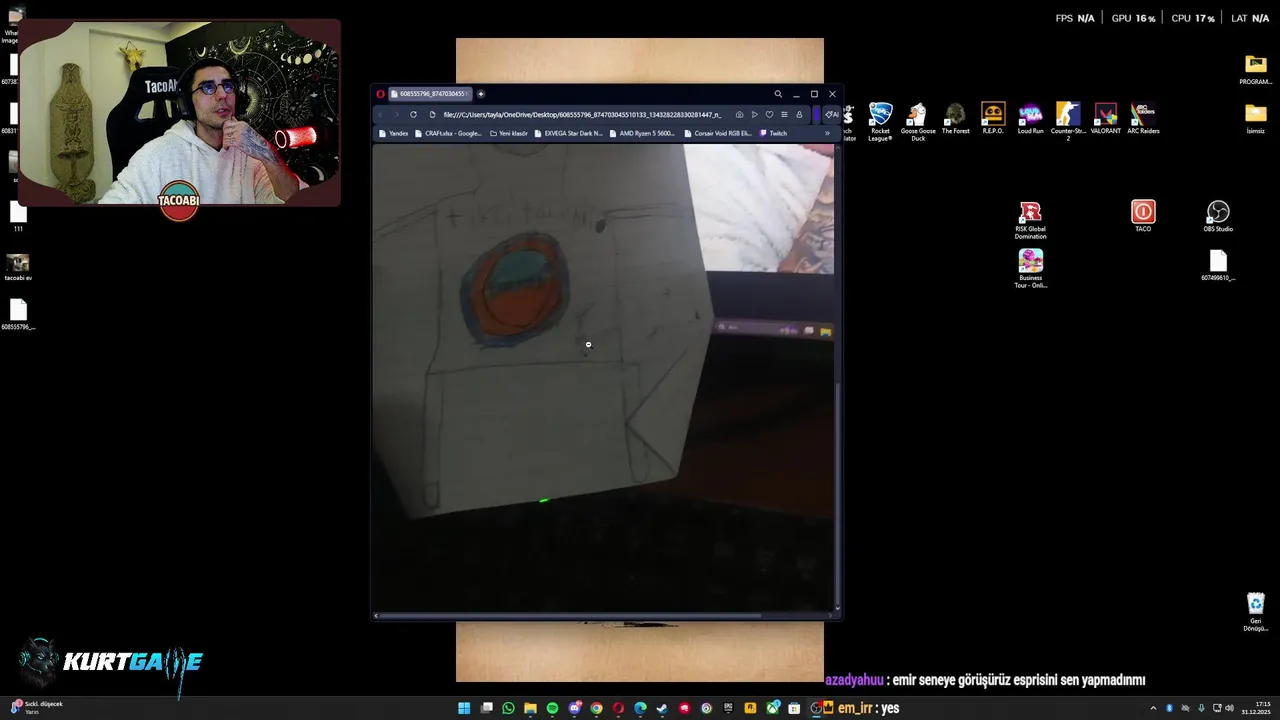
Task: Select the Geri Dönüşüm recycle bin
Action: click(x=1255, y=612)
